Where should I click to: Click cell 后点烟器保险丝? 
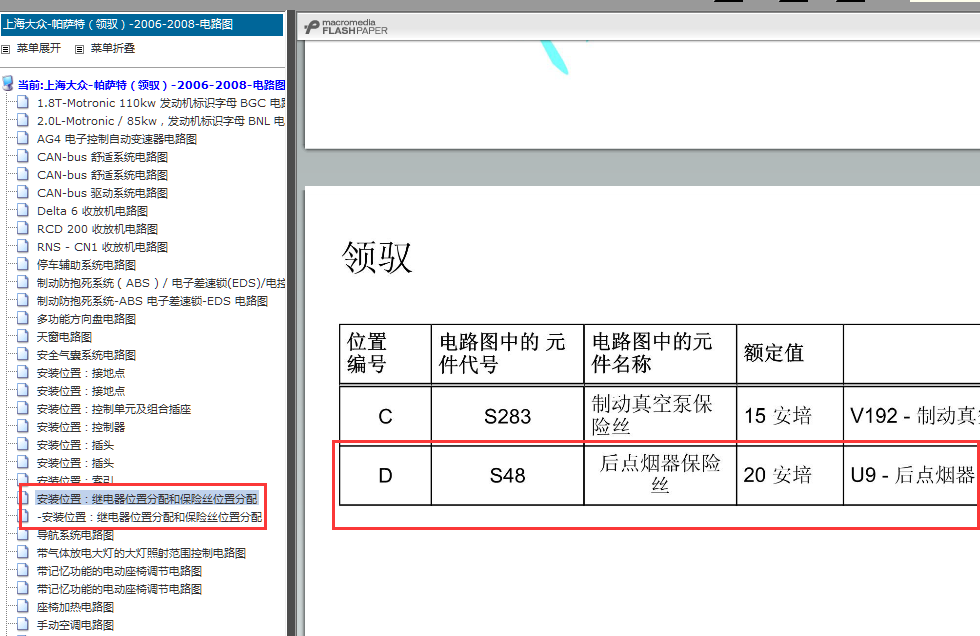[x=660, y=474]
